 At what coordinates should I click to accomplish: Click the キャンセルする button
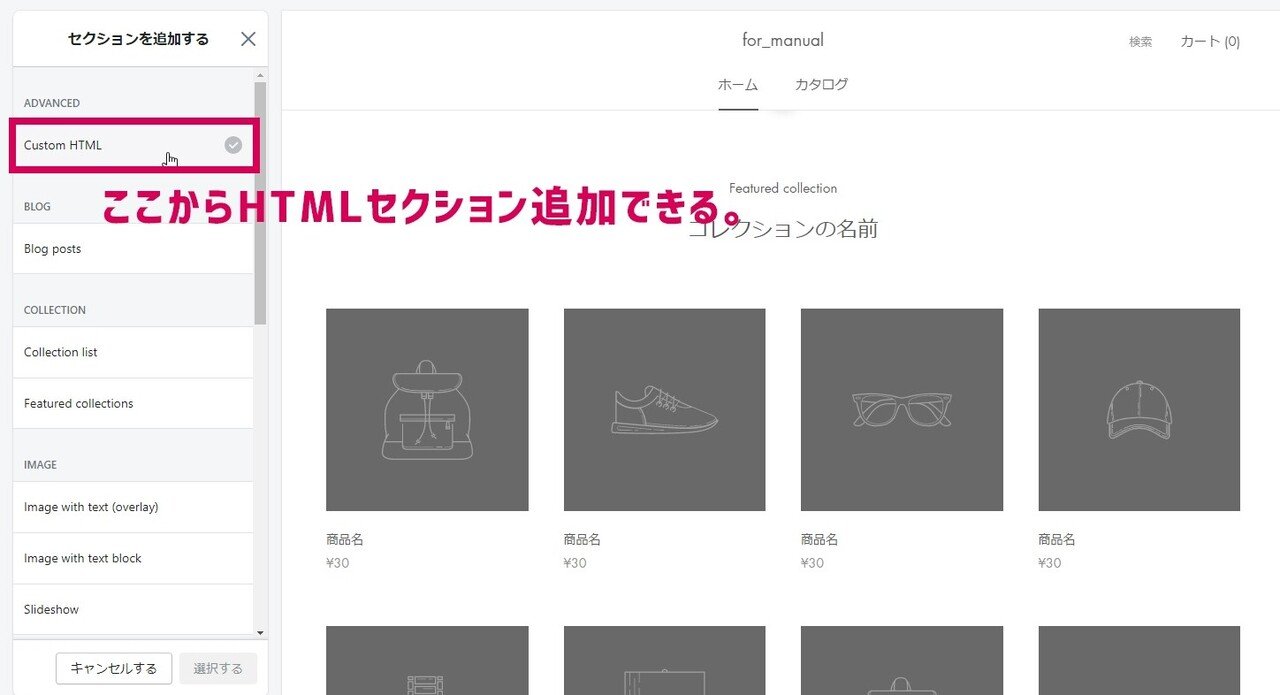[x=114, y=669]
